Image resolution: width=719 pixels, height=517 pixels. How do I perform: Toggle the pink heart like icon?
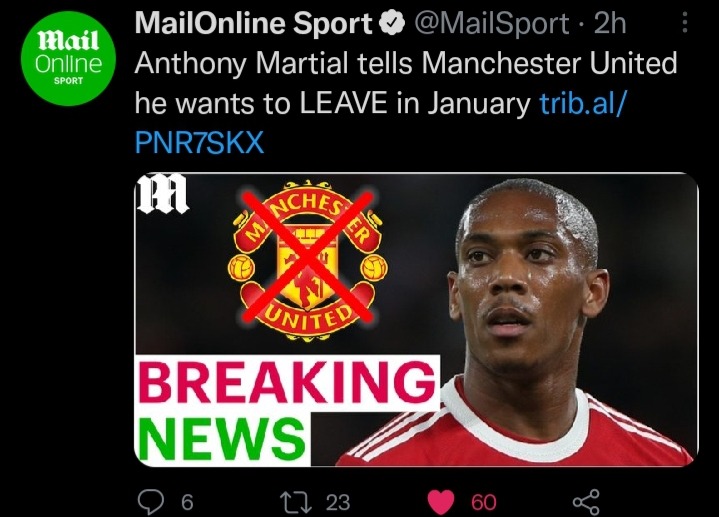tap(441, 501)
